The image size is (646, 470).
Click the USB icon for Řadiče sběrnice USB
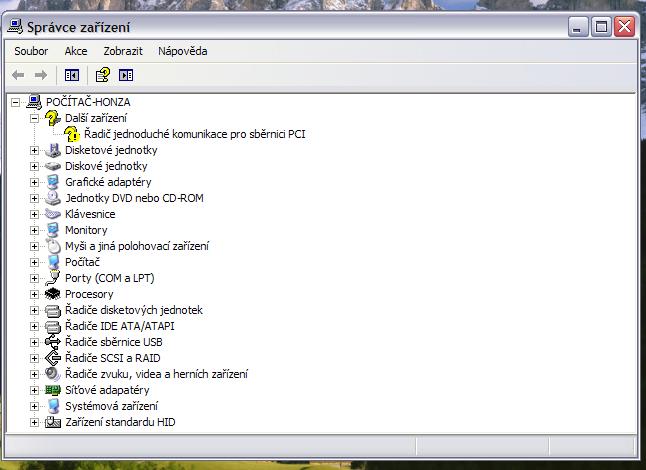(x=53, y=342)
